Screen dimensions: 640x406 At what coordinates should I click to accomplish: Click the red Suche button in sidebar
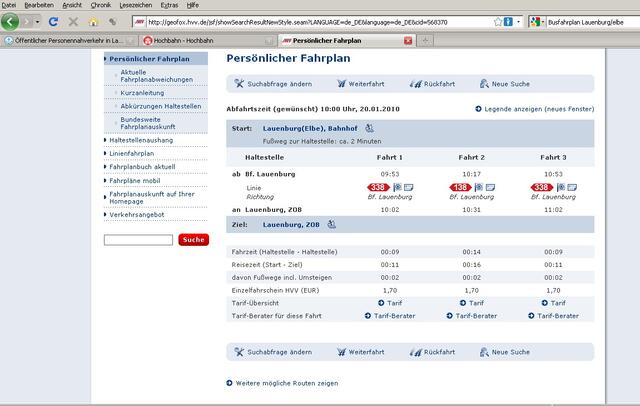coord(193,240)
